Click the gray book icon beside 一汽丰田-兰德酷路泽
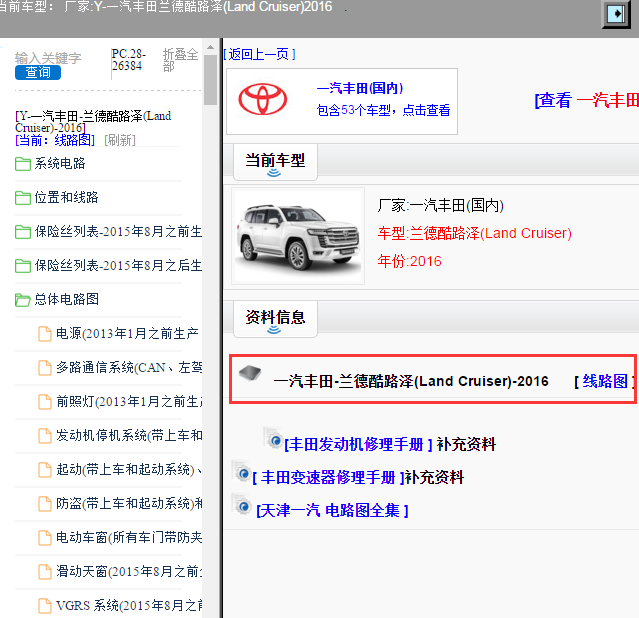The image size is (639, 618). tap(250, 373)
